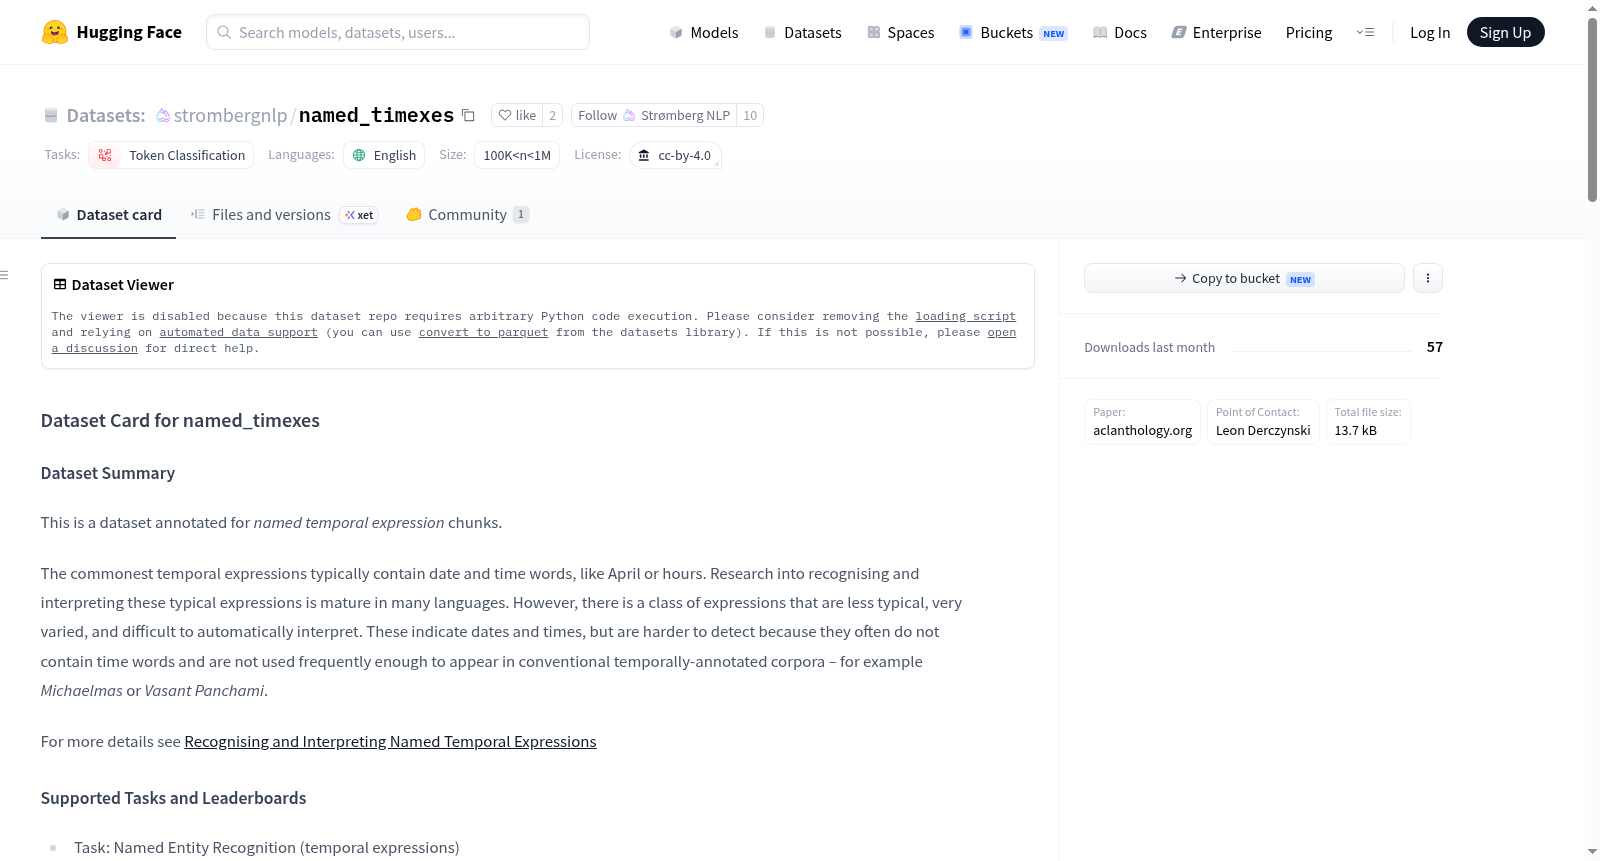Copy dataset name with the copy icon
The width and height of the screenshot is (1600, 861).
468,115
